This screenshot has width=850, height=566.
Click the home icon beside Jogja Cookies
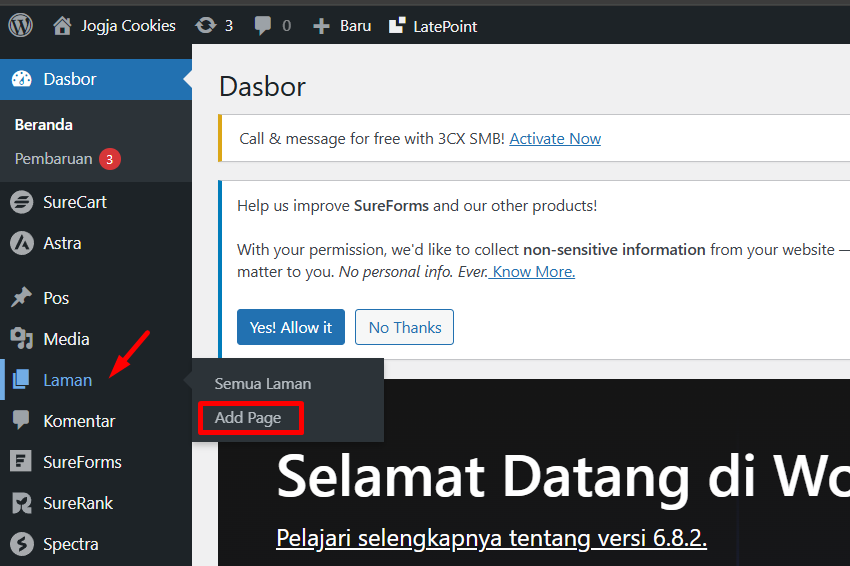(62, 25)
